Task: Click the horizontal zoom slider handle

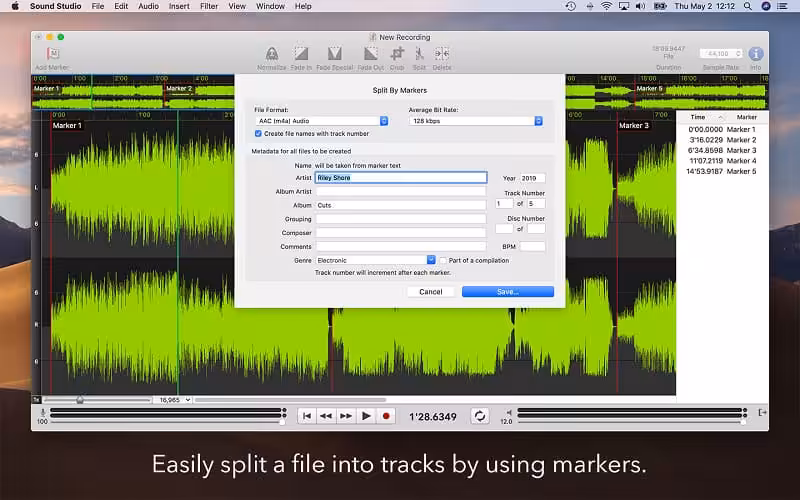Action: point(80,400)
